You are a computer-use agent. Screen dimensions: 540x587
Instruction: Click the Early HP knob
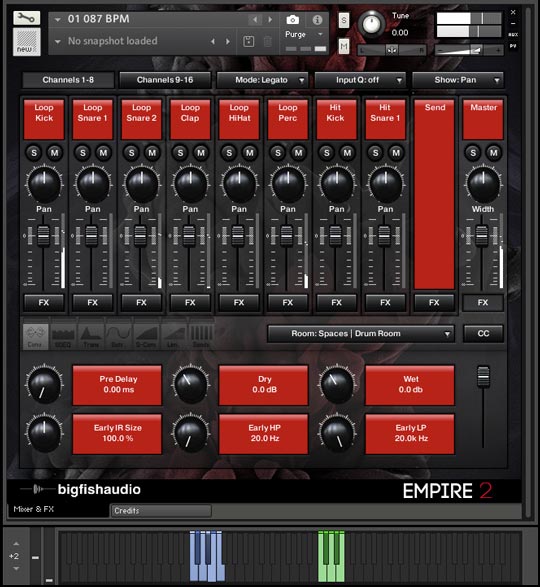pos(190,433)
